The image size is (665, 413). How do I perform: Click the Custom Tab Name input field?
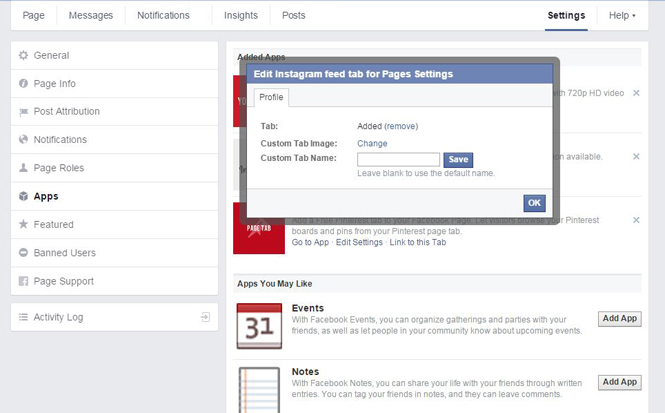(x=398, y=159)
